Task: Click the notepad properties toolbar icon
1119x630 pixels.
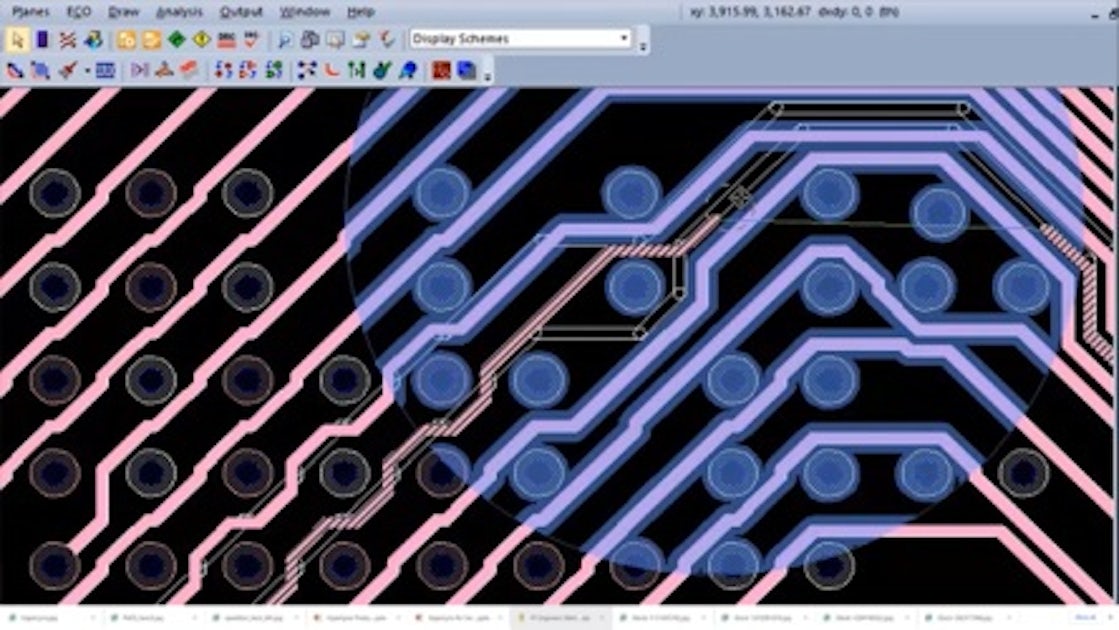Action: coord(361,39)
